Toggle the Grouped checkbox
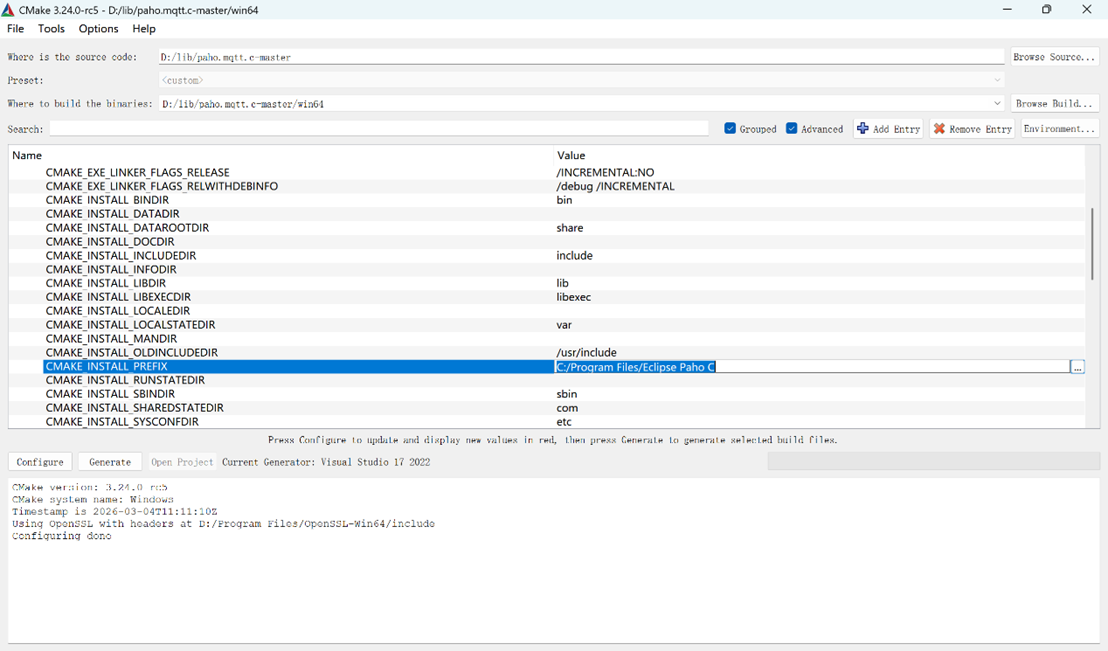The width and height of the screenshot is (1108, 651). [x=730, y=129]
